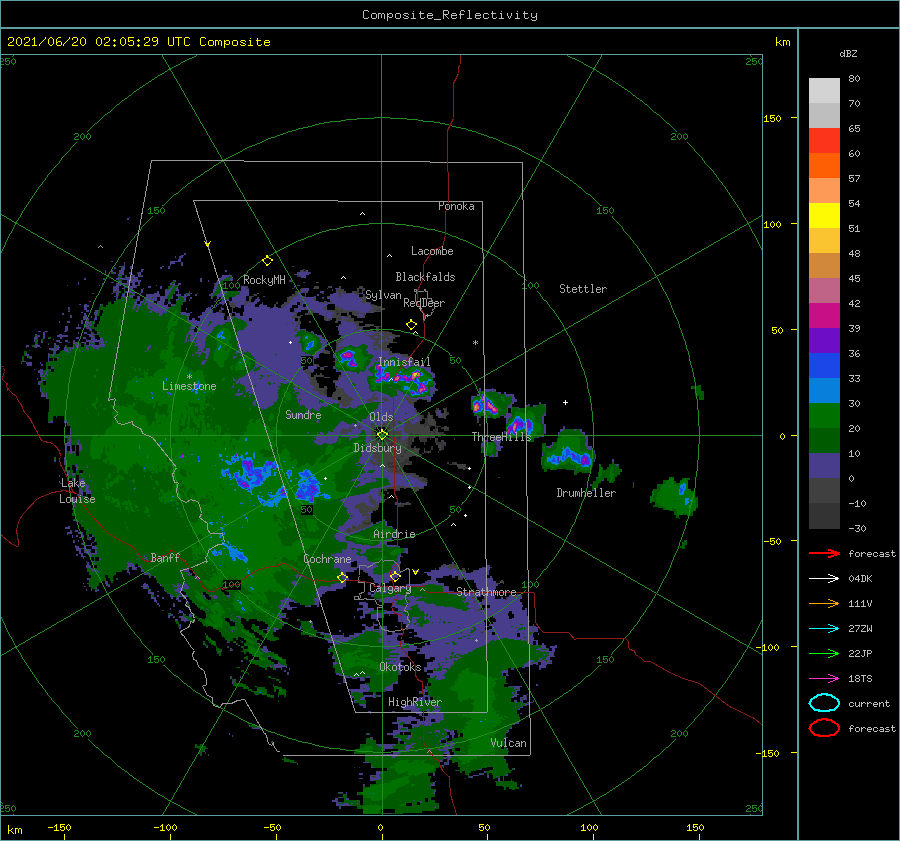Click the Drumheller label
The image size is (900, 841).
coord(586,493)
